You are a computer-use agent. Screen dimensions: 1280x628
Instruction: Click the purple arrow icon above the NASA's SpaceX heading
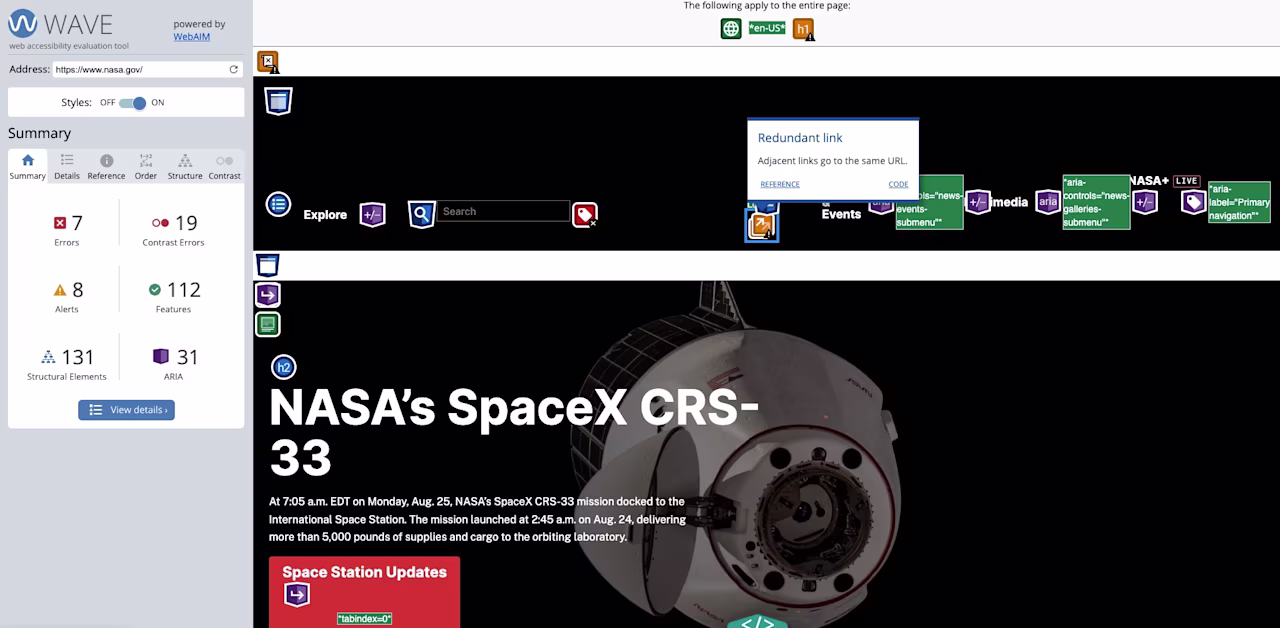[x=268, y=295]
